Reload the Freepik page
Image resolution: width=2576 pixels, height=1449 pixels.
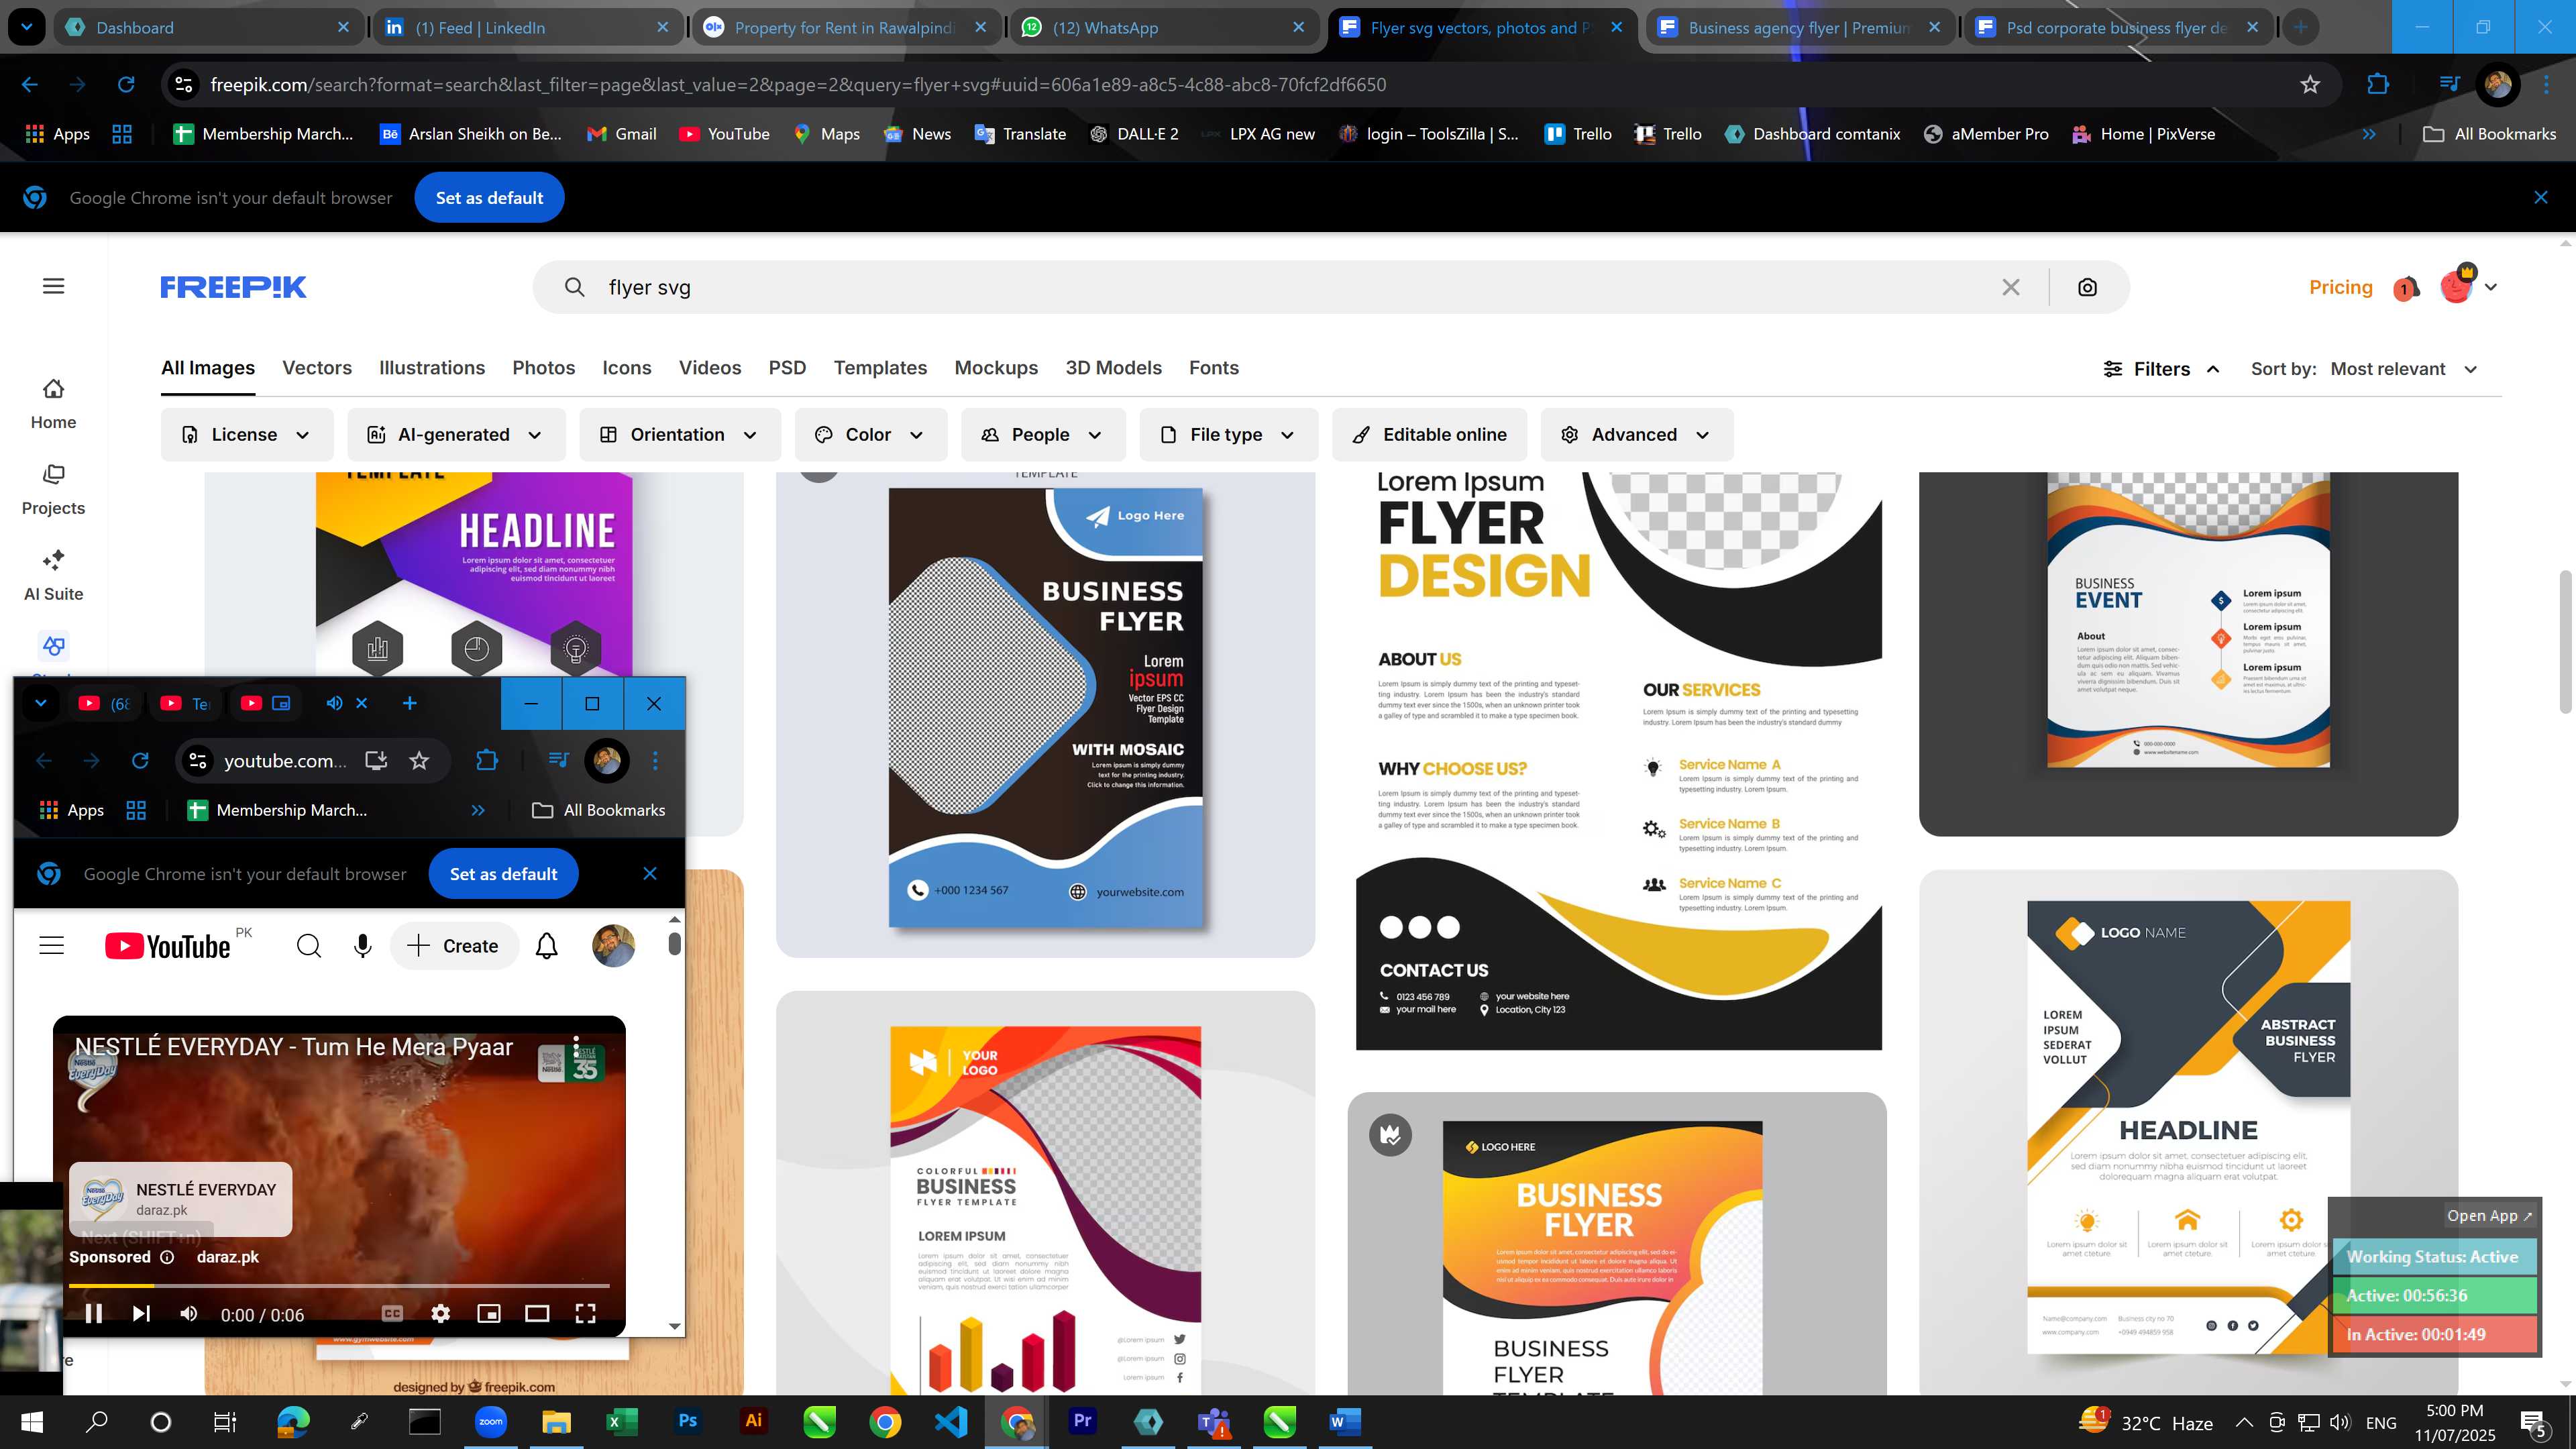click(126, 85)
